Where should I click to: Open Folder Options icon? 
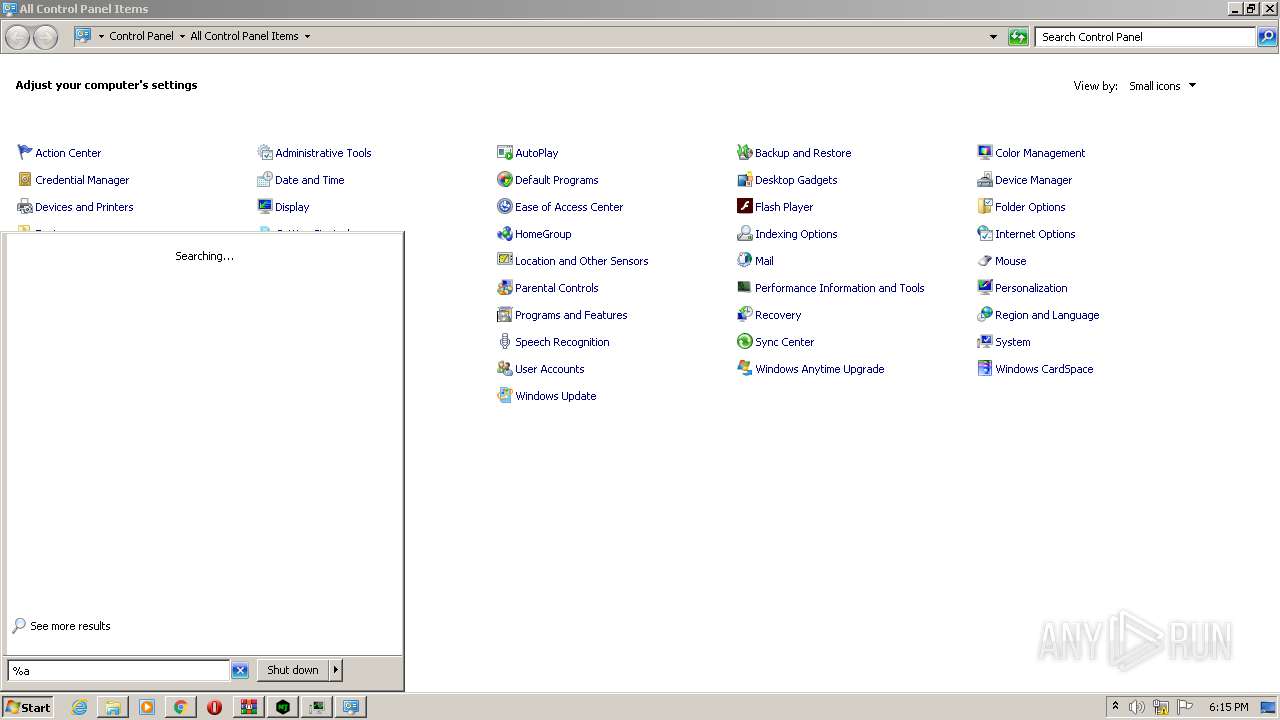(985, 207)
